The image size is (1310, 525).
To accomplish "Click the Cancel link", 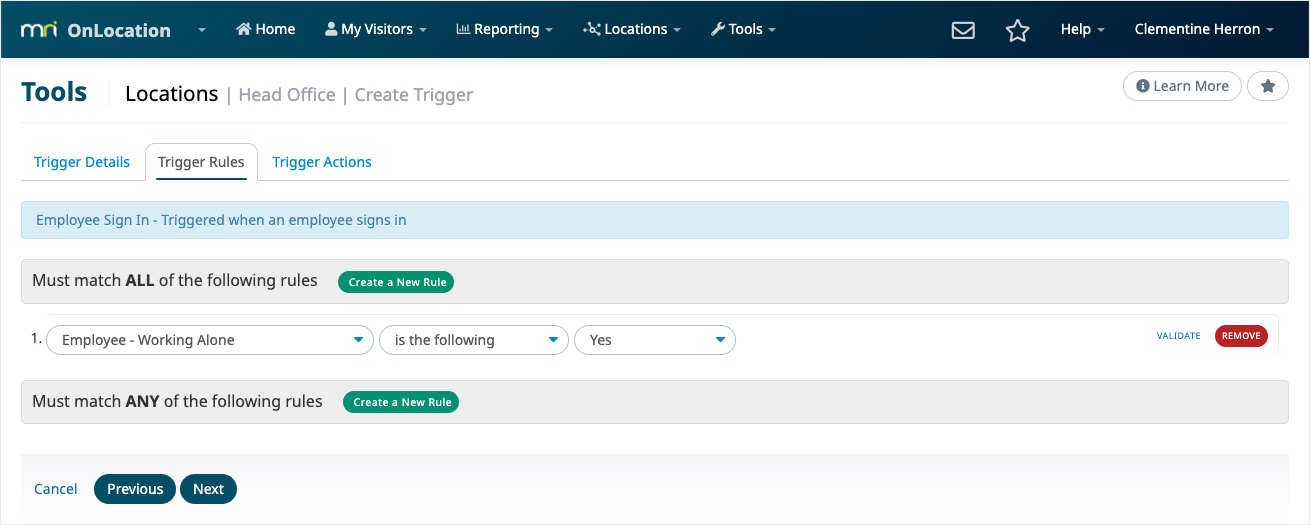I will pos(56,489).
